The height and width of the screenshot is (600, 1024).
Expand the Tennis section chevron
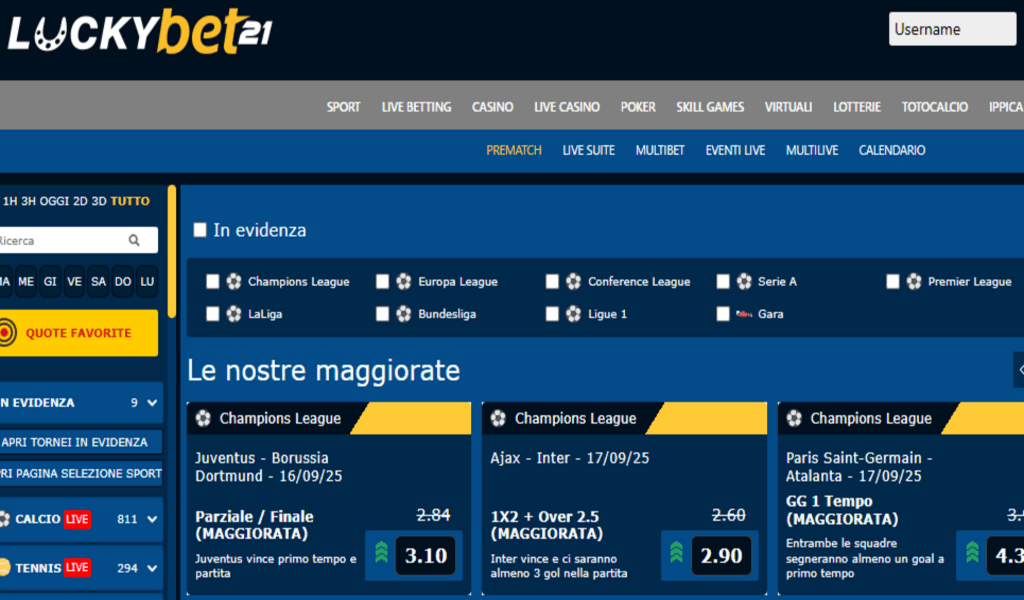(x=152, y=568)
